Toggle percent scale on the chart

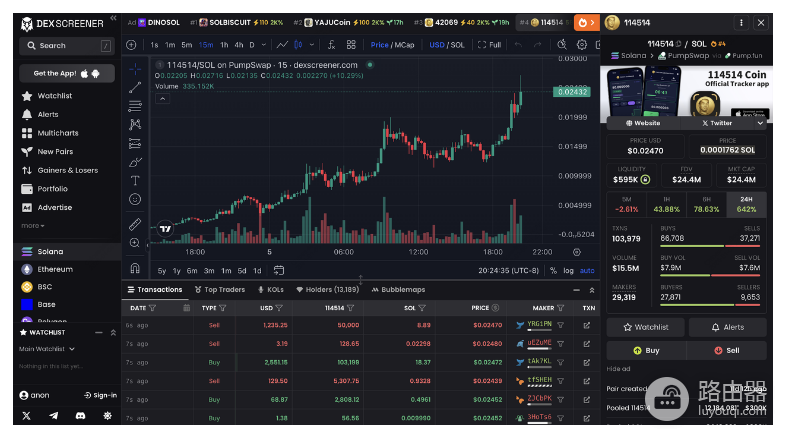[x=553, y=270]
